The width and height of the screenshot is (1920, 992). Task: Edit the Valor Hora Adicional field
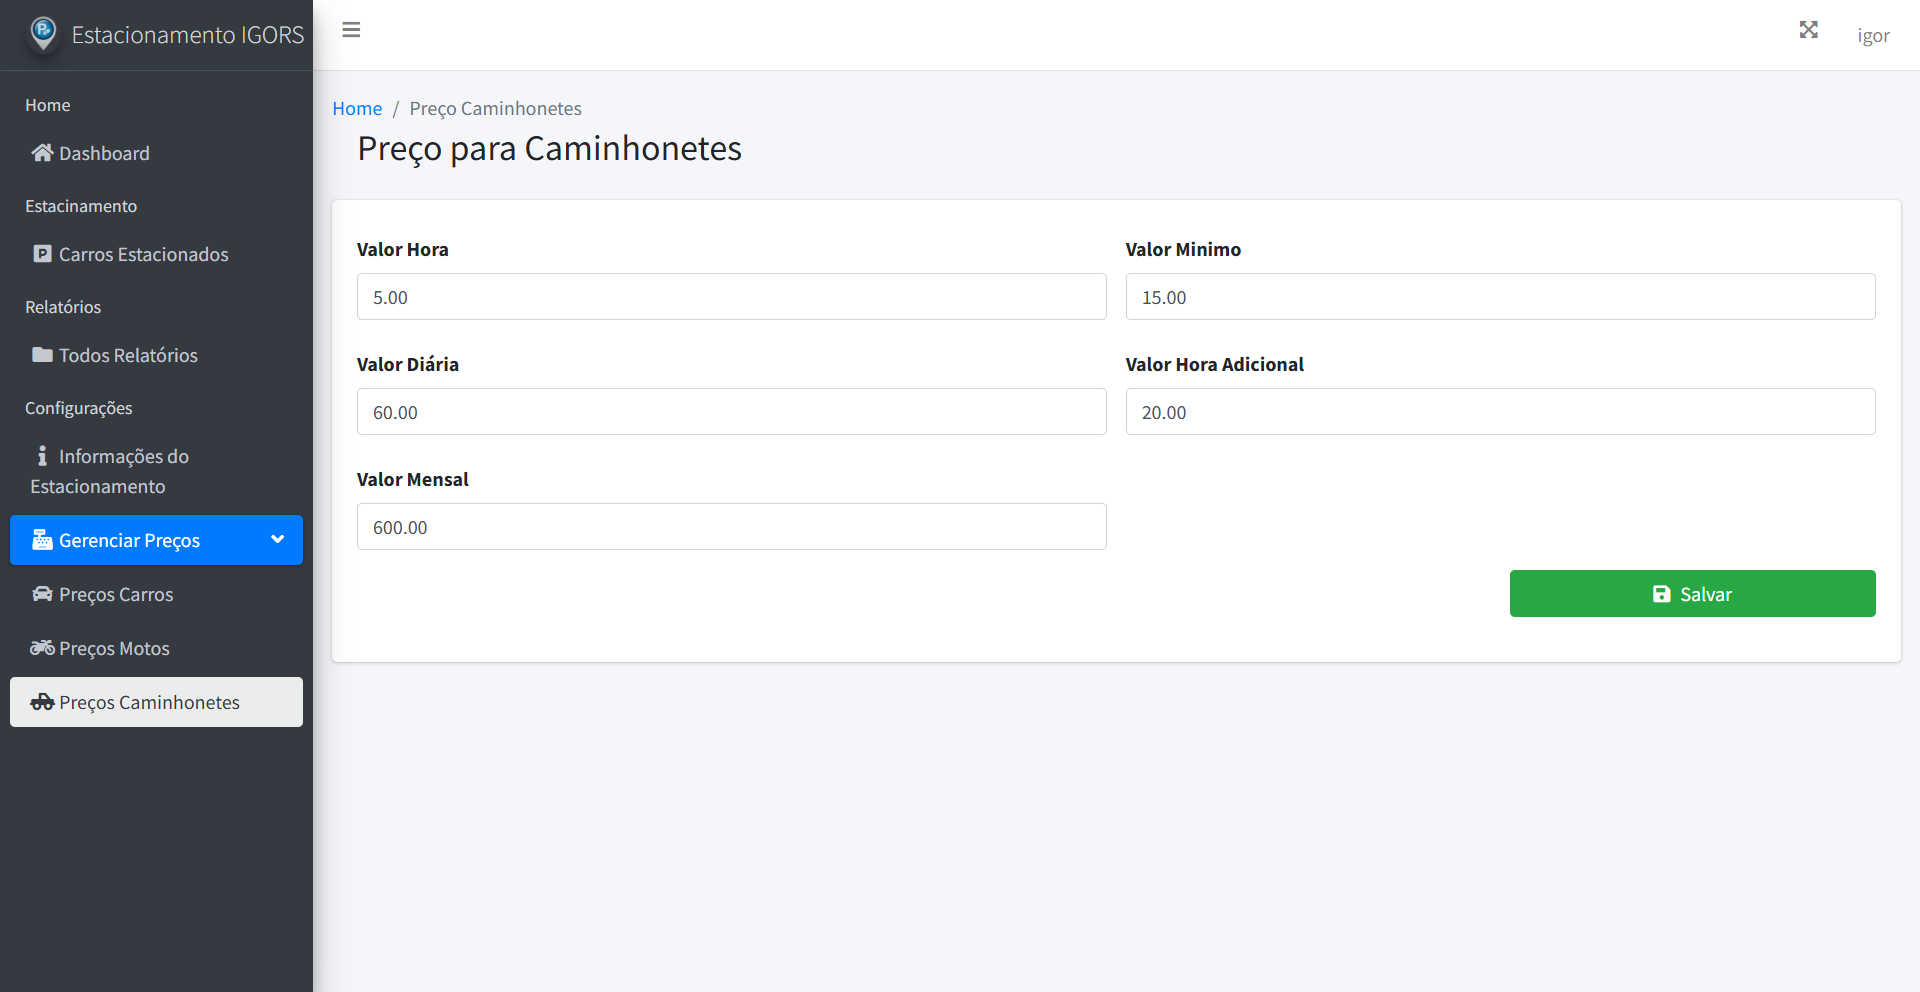coord(1500,412)
